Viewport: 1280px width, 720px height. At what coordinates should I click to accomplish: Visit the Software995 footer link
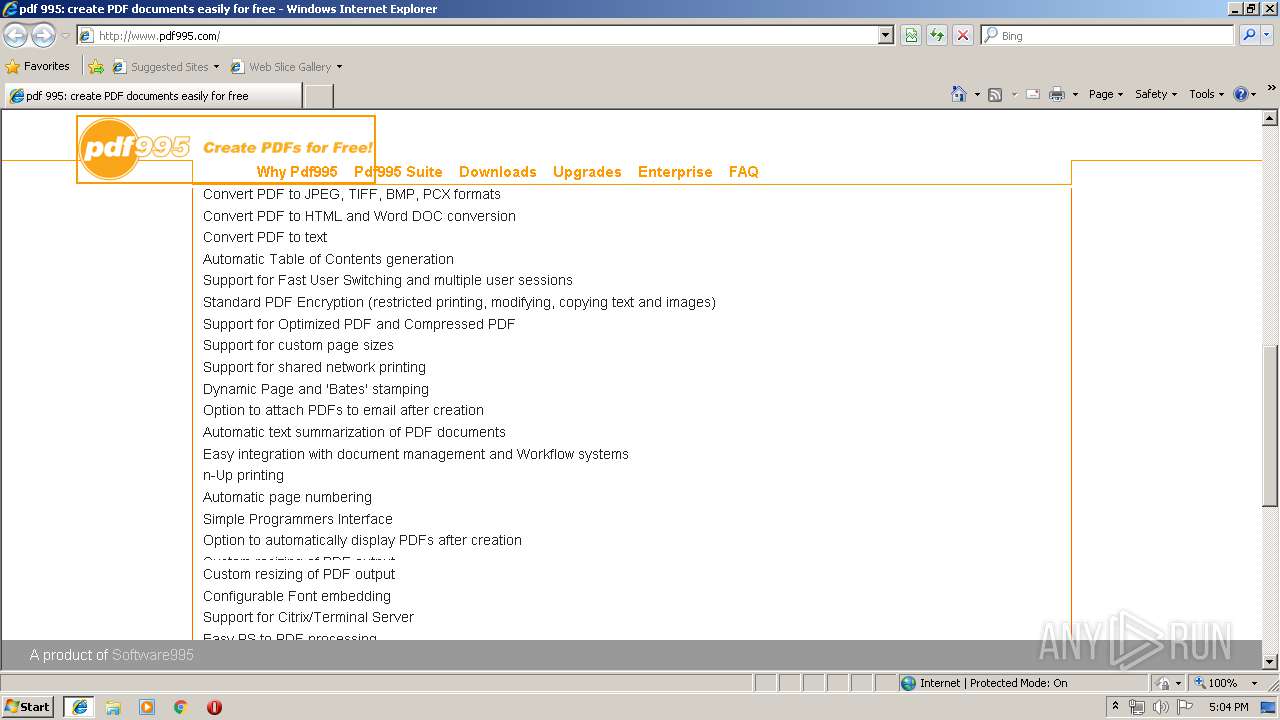153,655
